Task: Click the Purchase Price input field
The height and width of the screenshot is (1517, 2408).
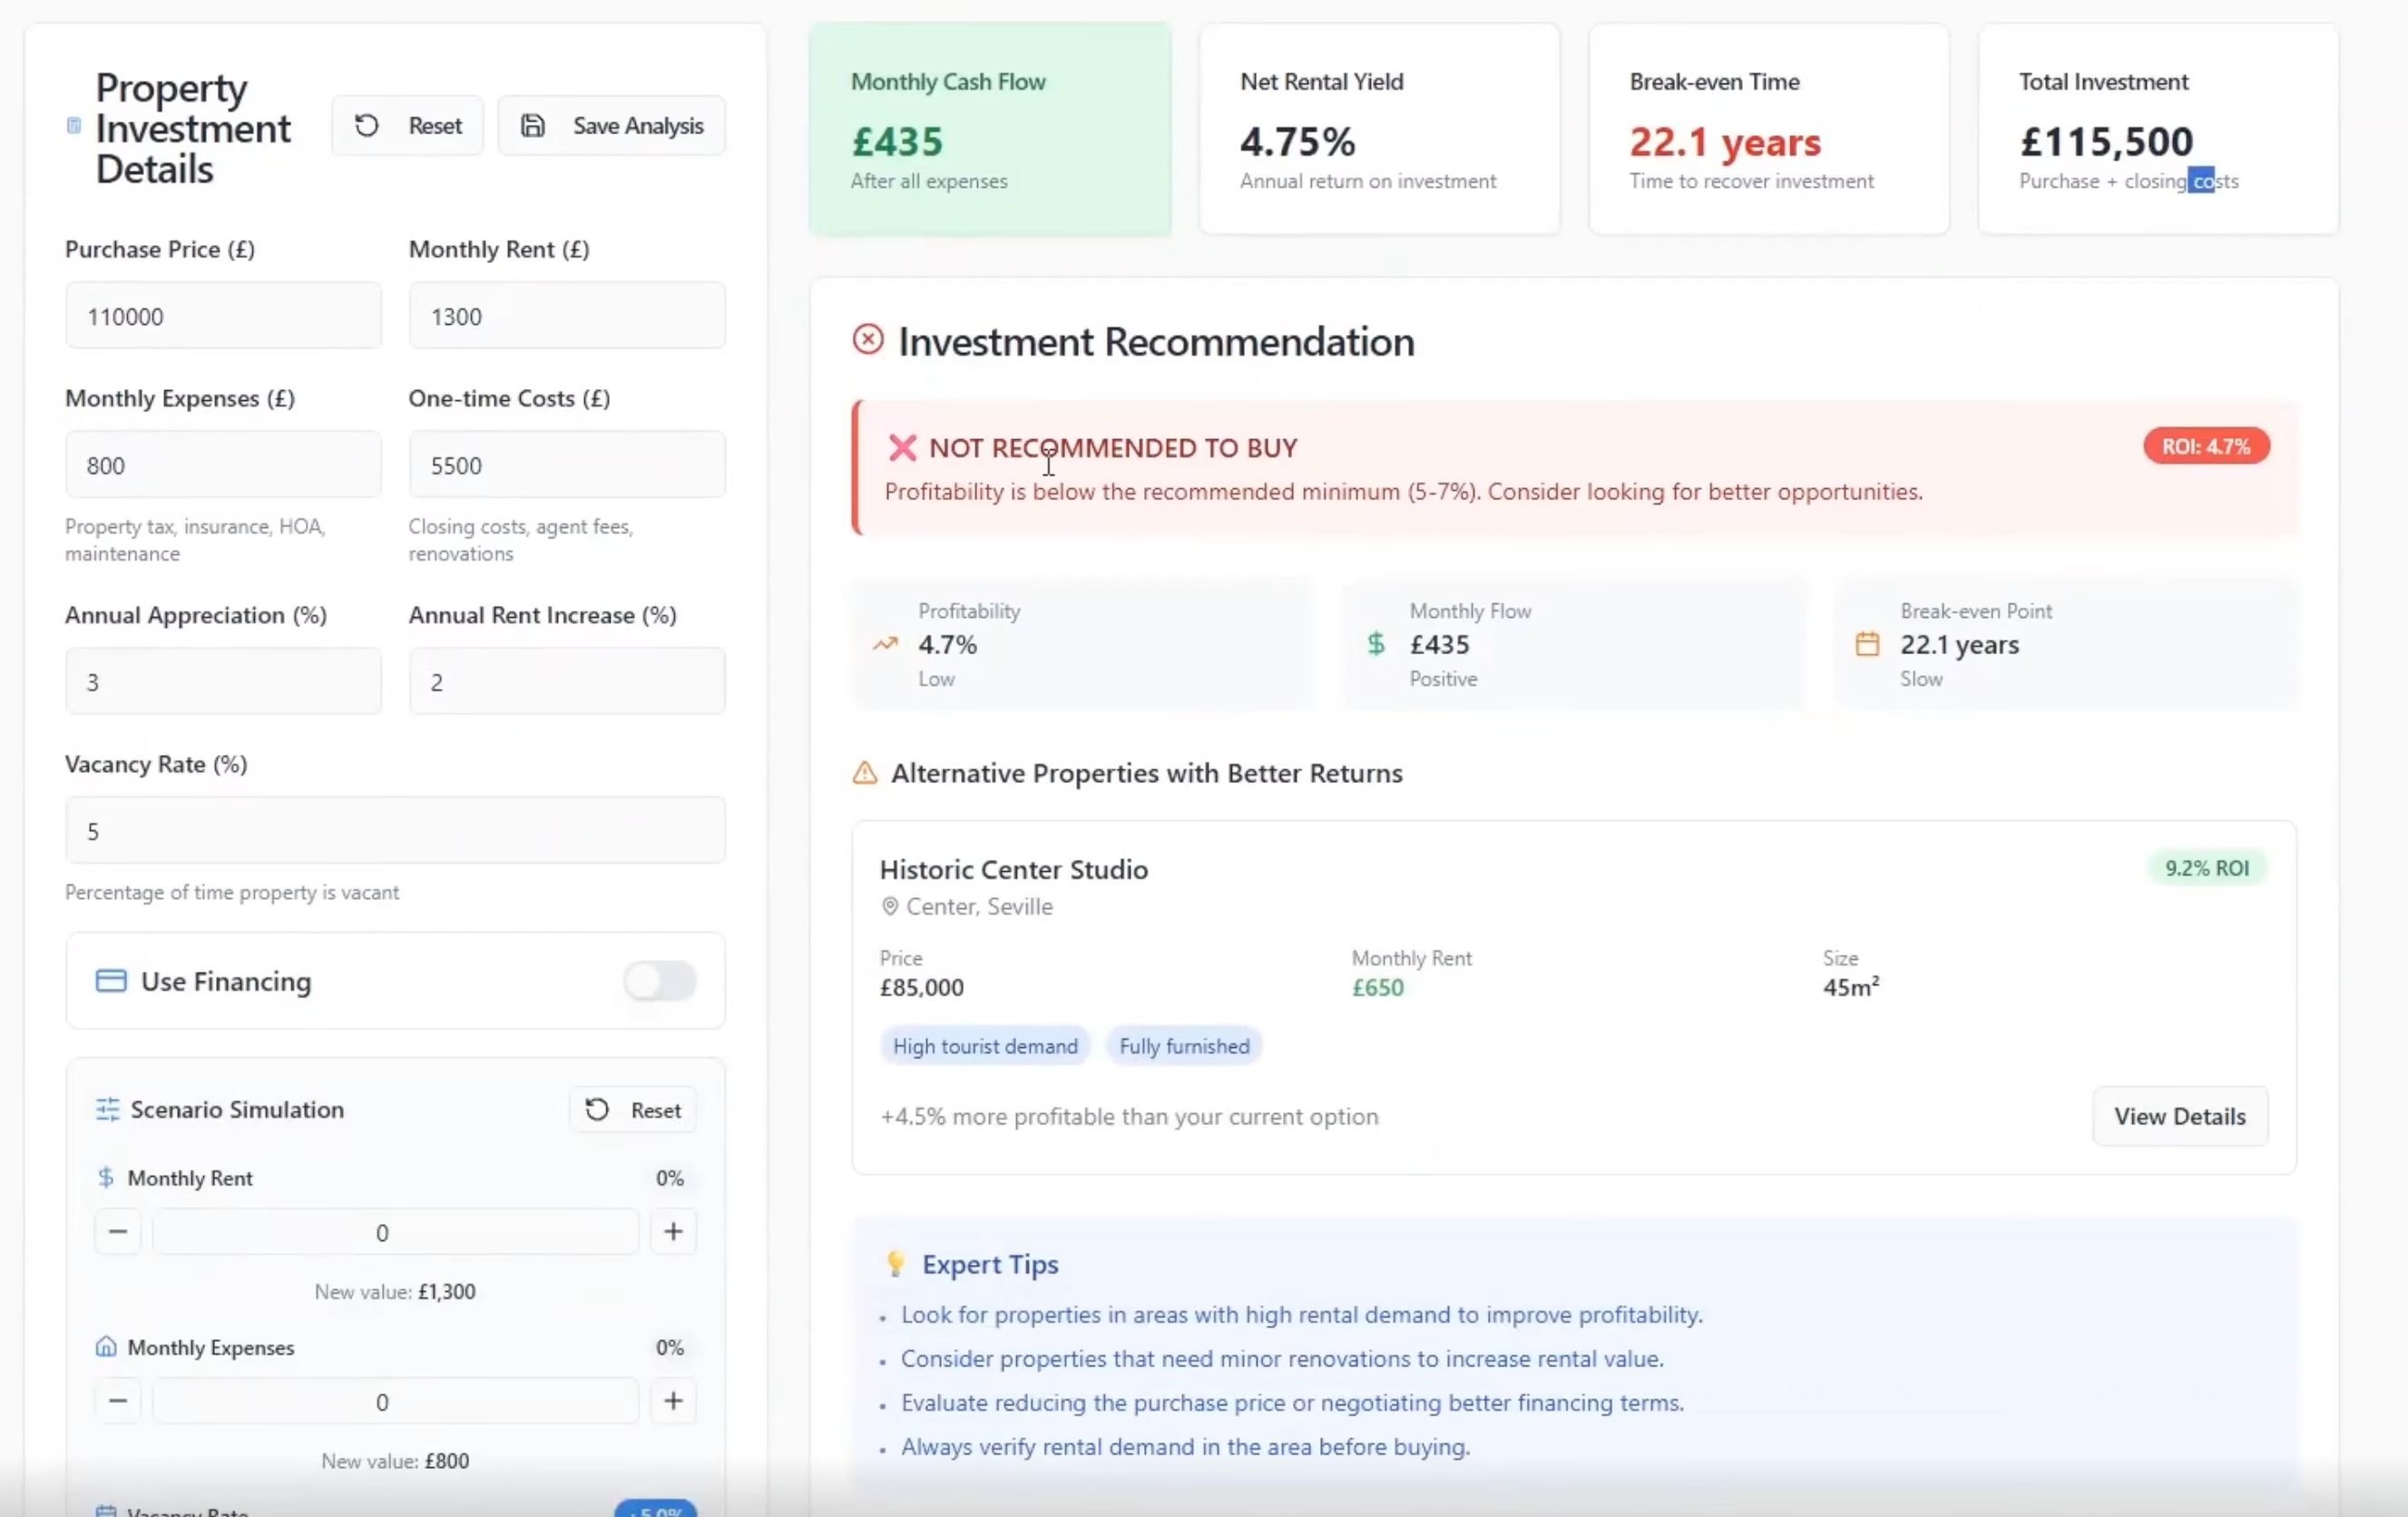Action: tap(223, 316)
